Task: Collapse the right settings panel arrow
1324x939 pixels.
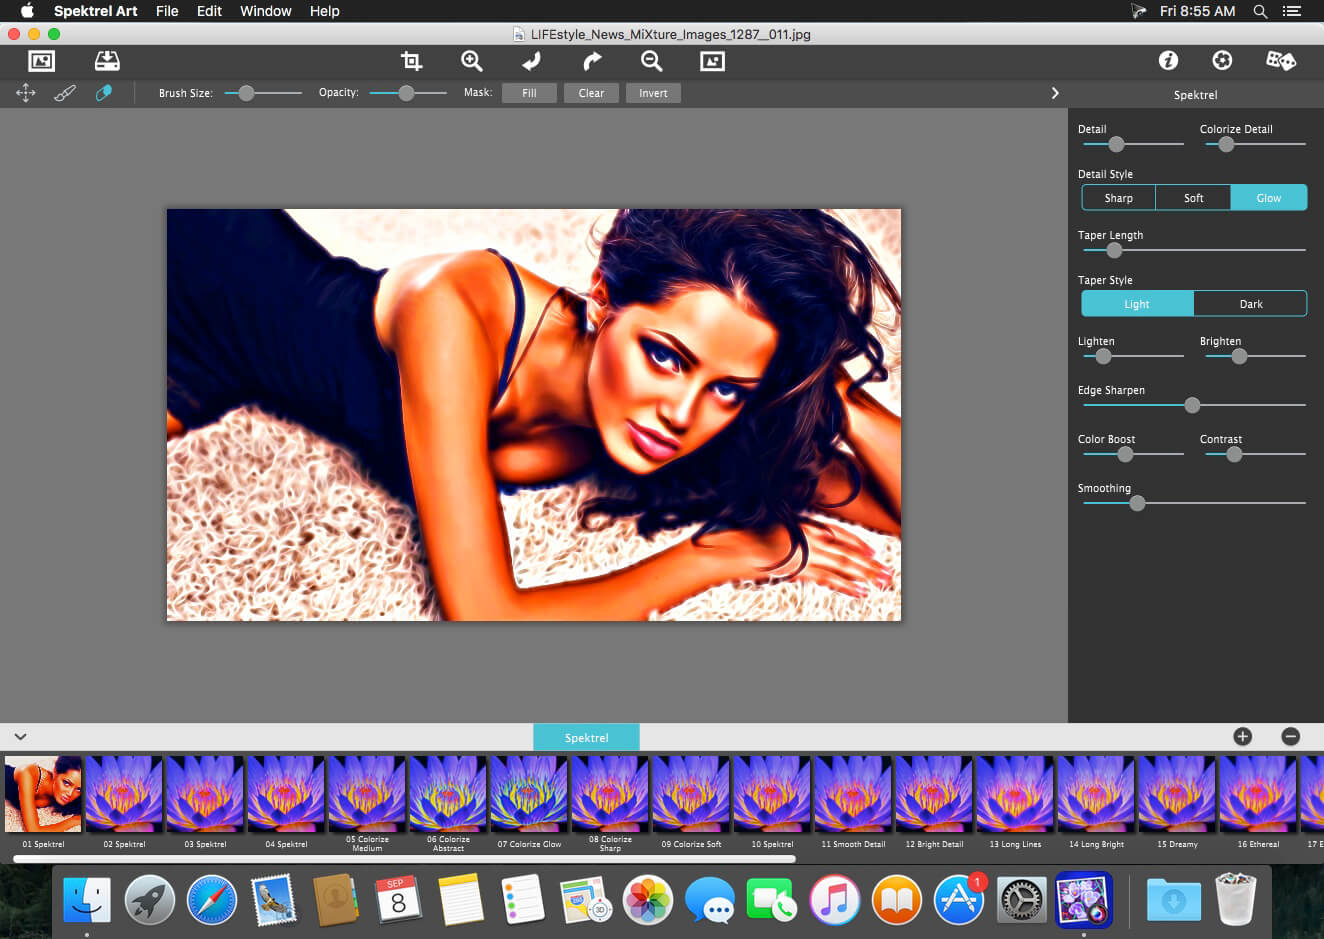Action: 1054,93
